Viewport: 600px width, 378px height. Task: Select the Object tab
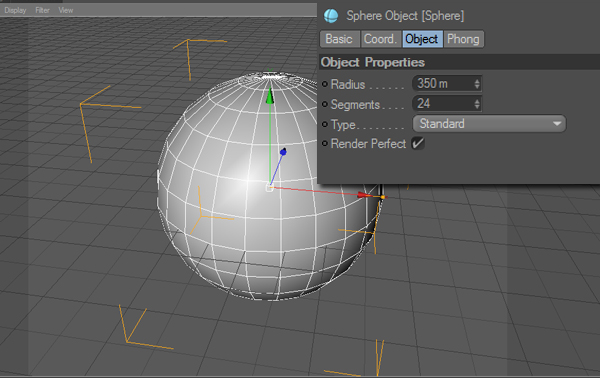click(x=422, y=39)
